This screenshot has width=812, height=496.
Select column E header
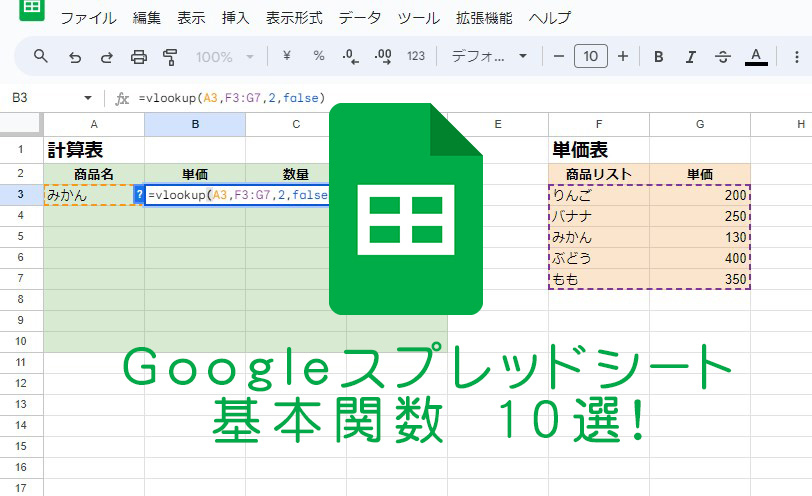pos(498,124)
